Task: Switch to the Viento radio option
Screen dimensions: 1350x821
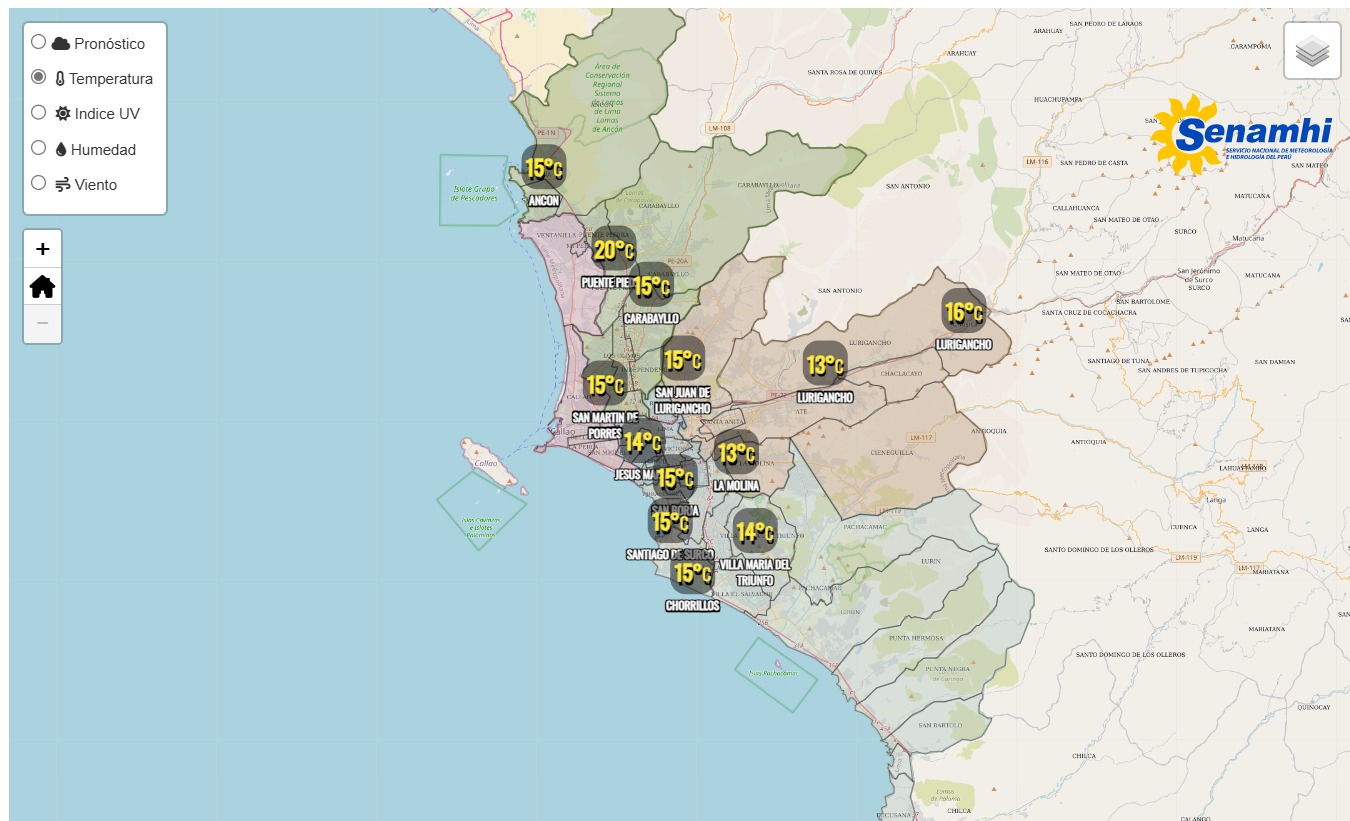Action: (38, 183)
